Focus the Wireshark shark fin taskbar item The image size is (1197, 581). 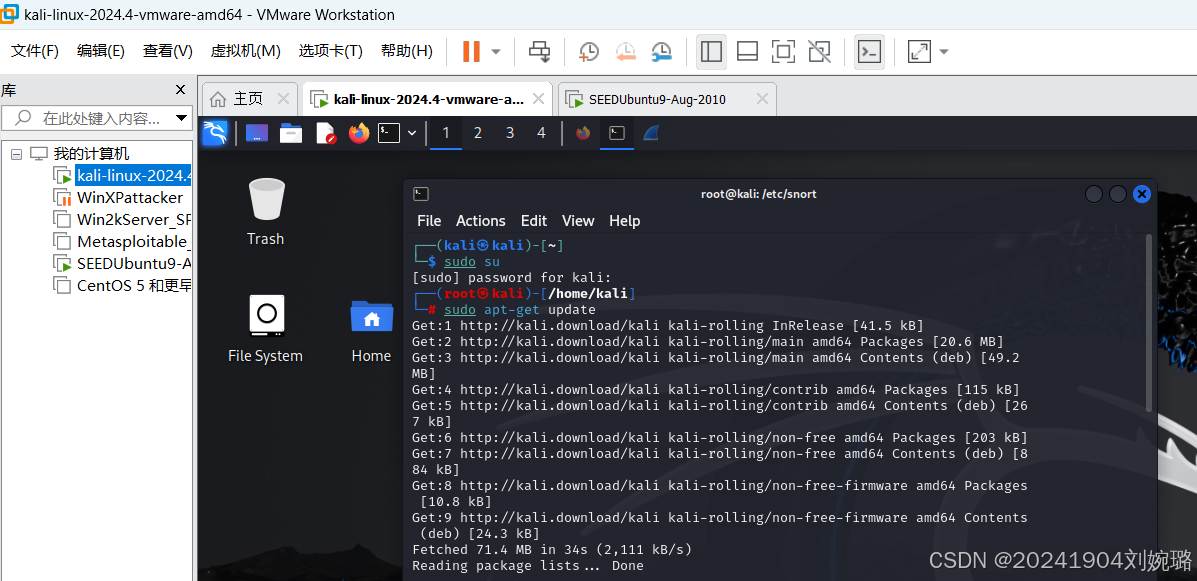[x=650, y=134]
